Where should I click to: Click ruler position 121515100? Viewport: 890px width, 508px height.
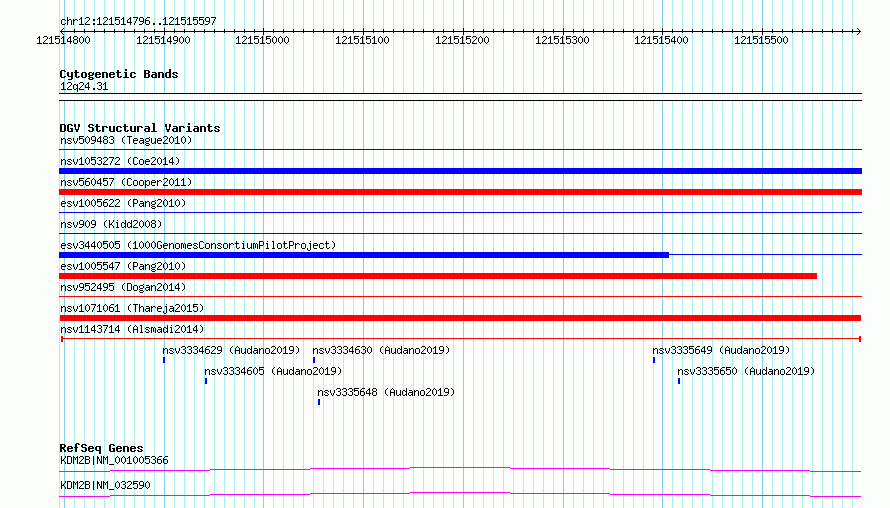coord(362,40)
